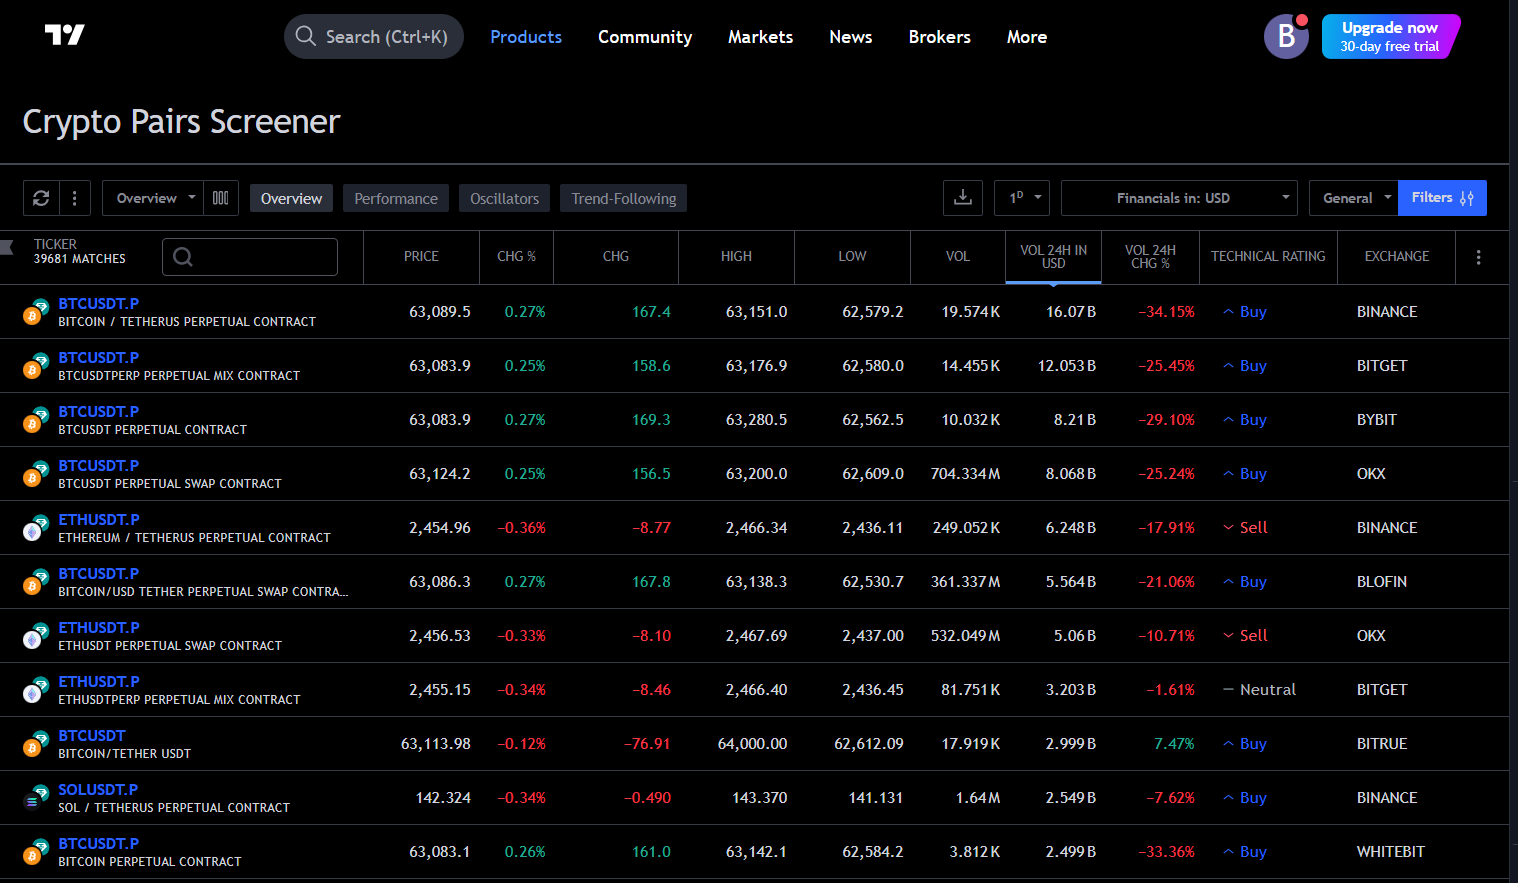The width and height of the screenshot is (1518, 883).
Task: Open the table column settings three-dot icon
Action: pyautogui.click(x=1478, y=257)
